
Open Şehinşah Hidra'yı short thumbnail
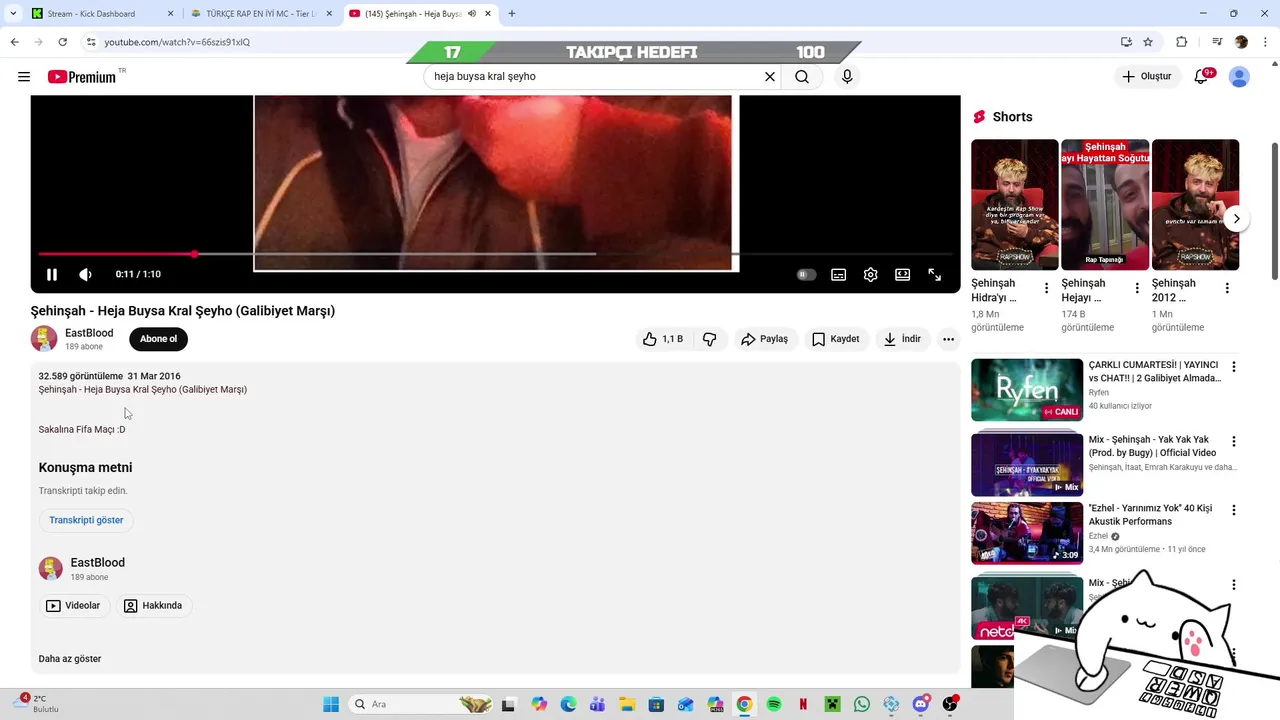(1014, 205)
